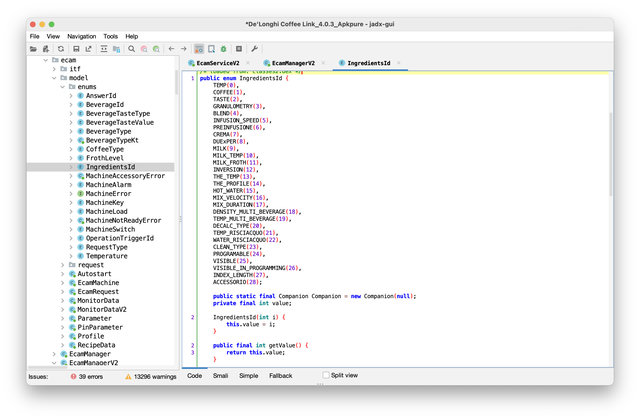Click the code editor vertical scrollbar
The height and width of the screenshot is (420, 640).
pos(611,154)
